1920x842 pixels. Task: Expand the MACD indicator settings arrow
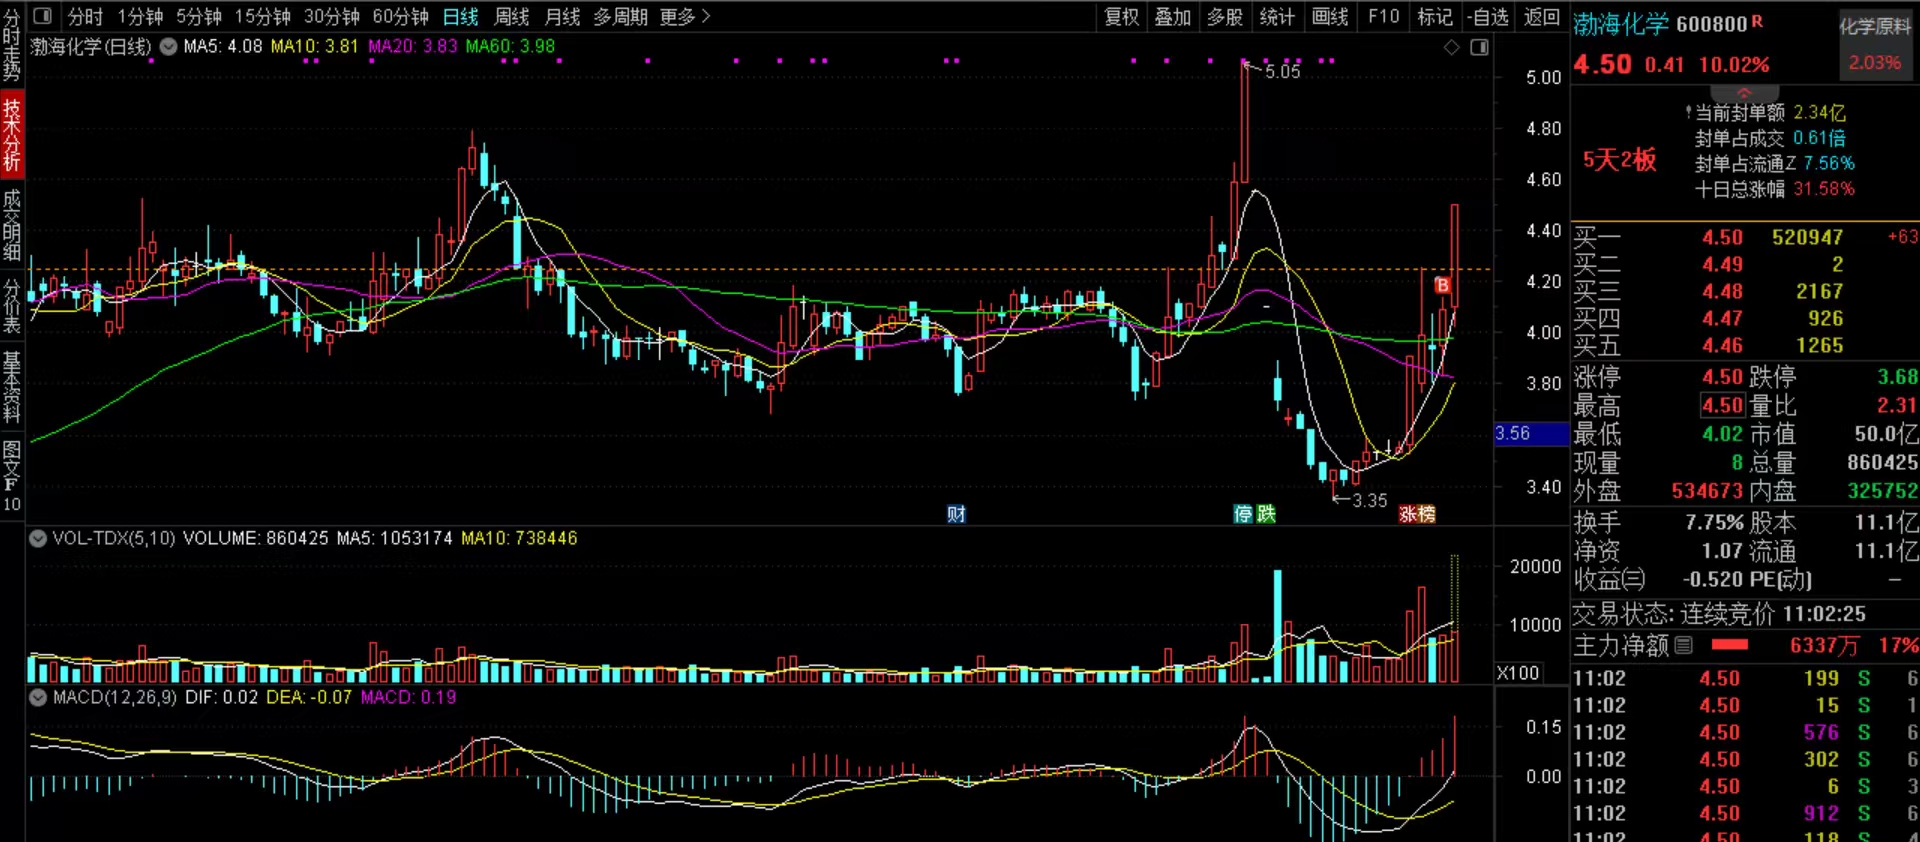(38, 697)
